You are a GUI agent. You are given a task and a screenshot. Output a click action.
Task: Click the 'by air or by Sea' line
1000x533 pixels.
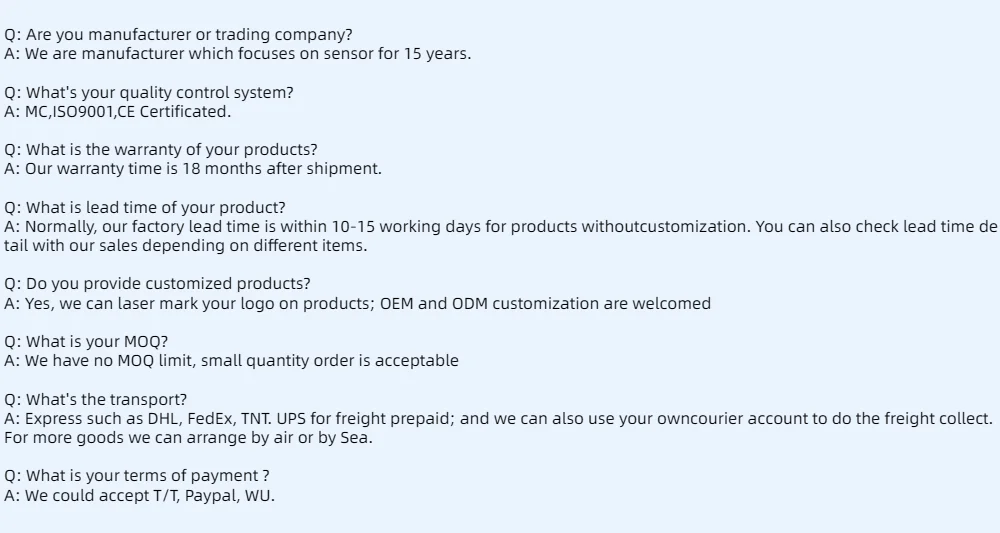188,438
